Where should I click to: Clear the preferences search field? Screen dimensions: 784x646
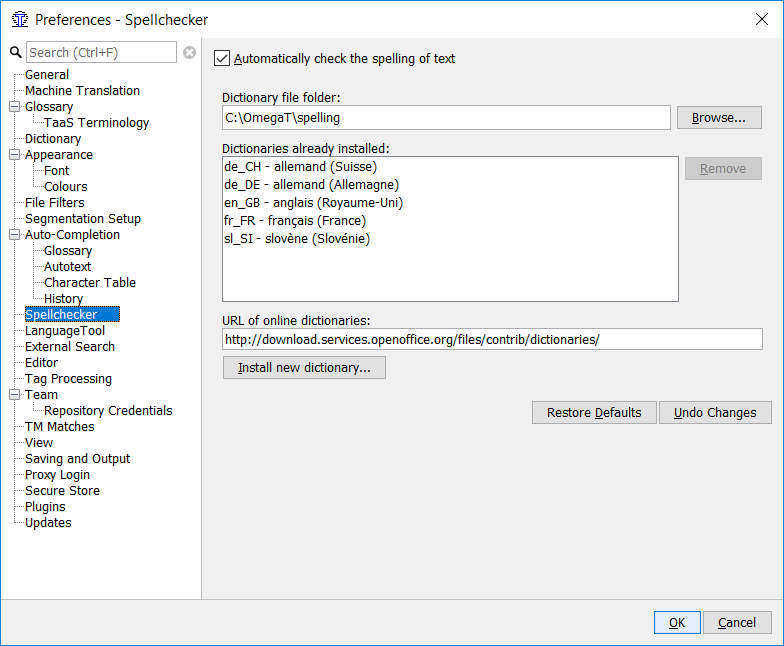pos(190,52)
